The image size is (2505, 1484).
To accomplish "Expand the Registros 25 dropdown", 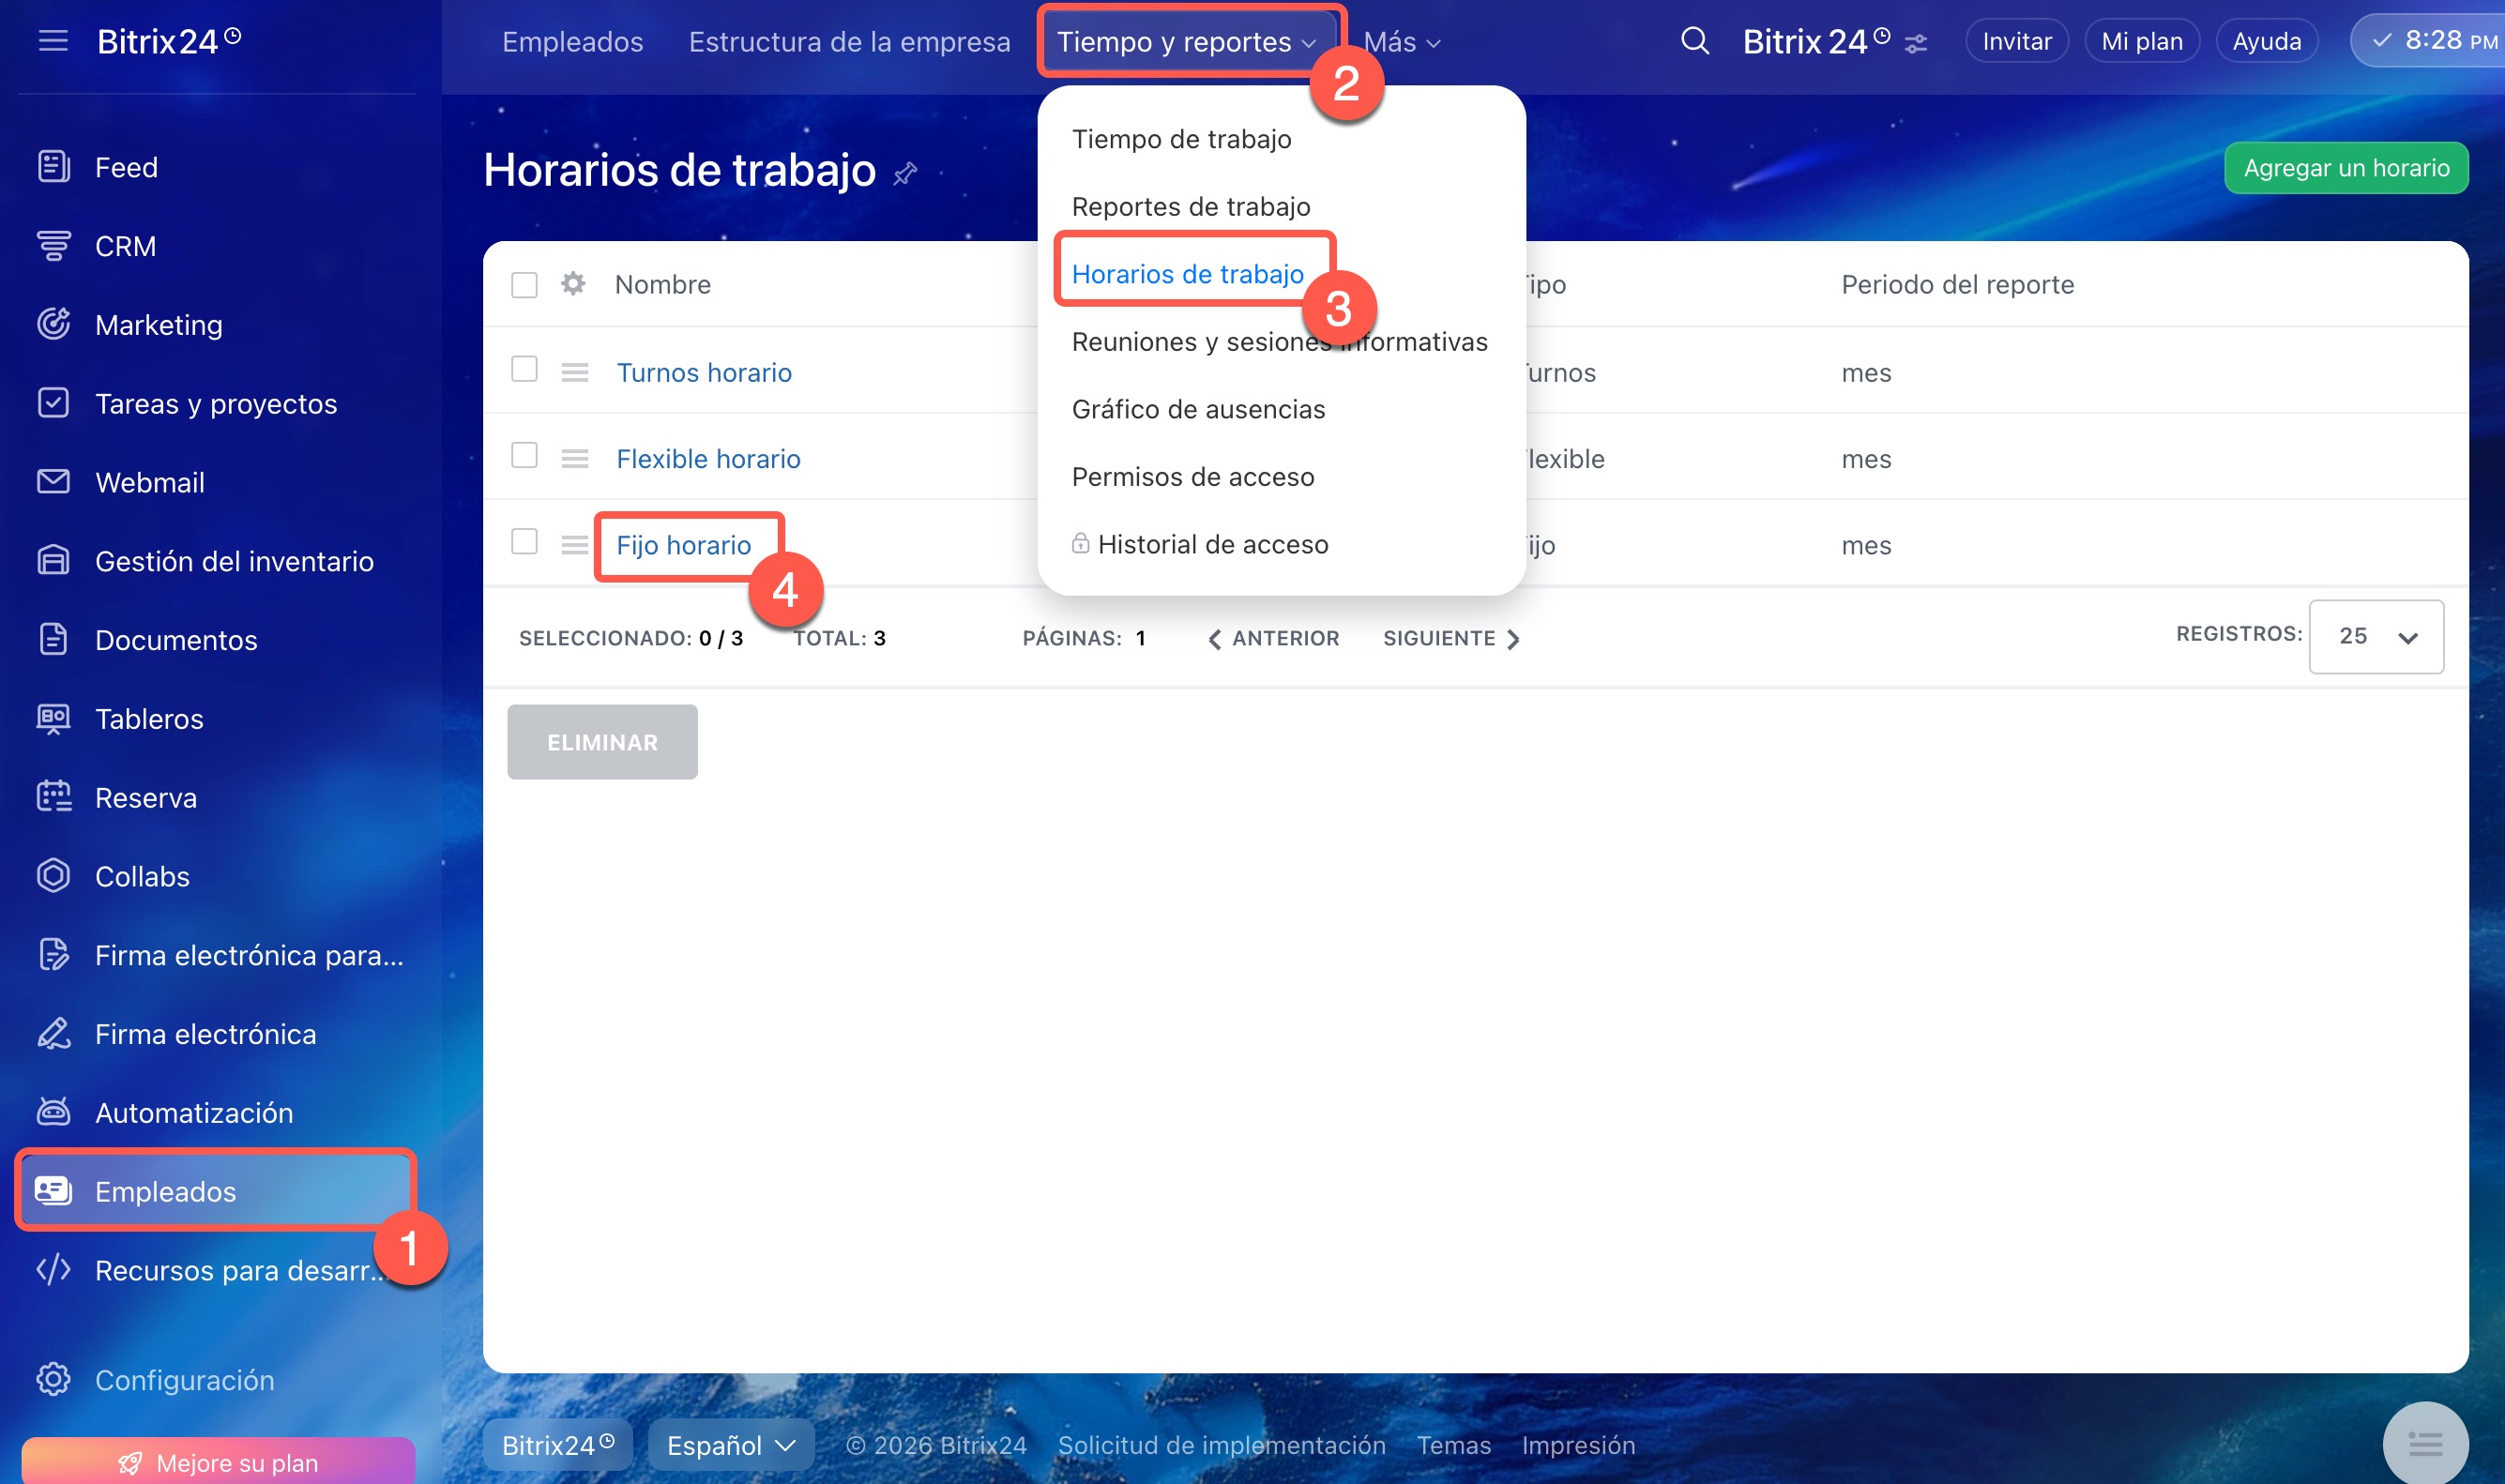I will [2376, 637].
